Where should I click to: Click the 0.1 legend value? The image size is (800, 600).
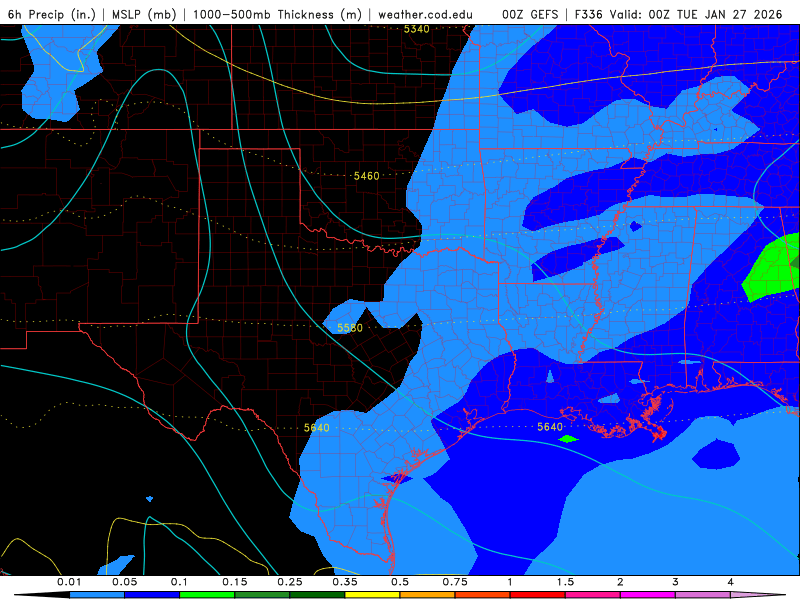[x=180, y=582]
